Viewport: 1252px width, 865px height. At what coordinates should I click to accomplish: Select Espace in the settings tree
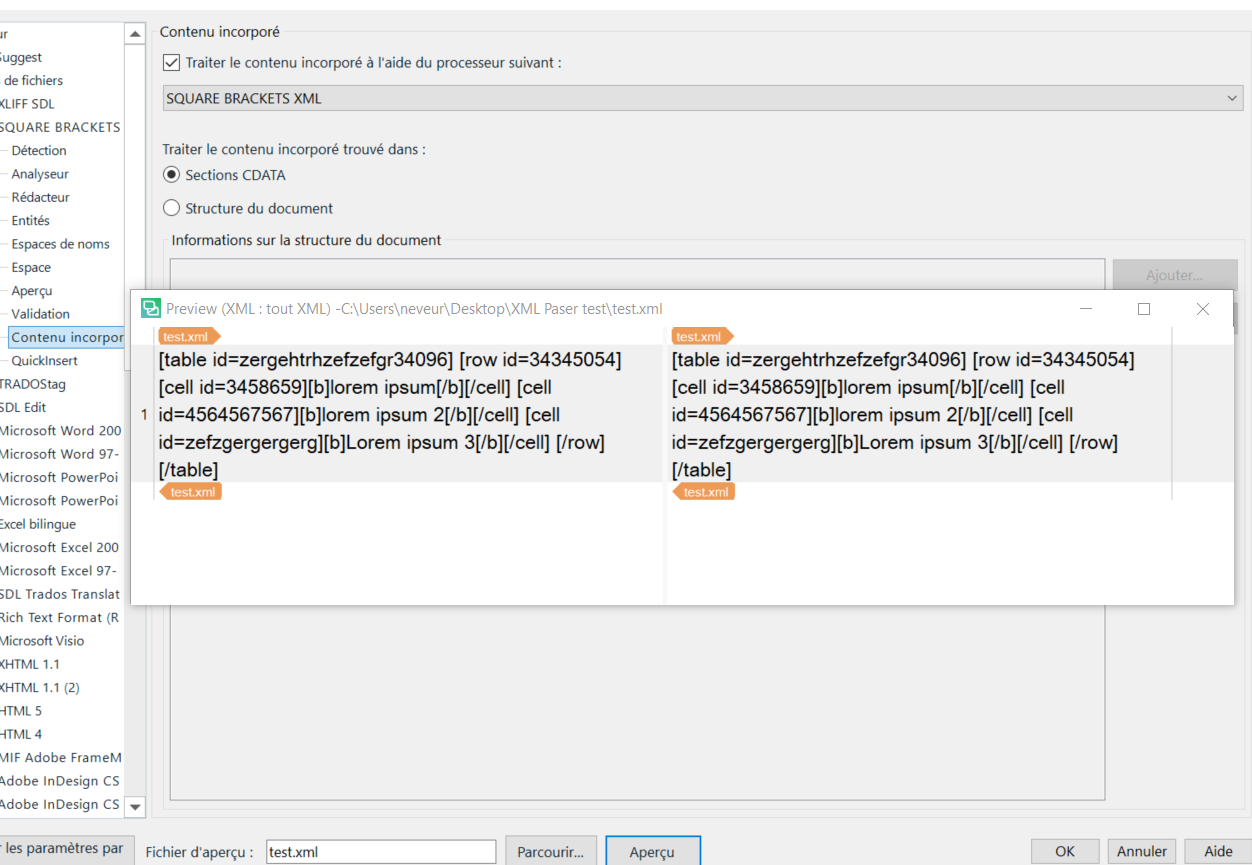(31, 267)
